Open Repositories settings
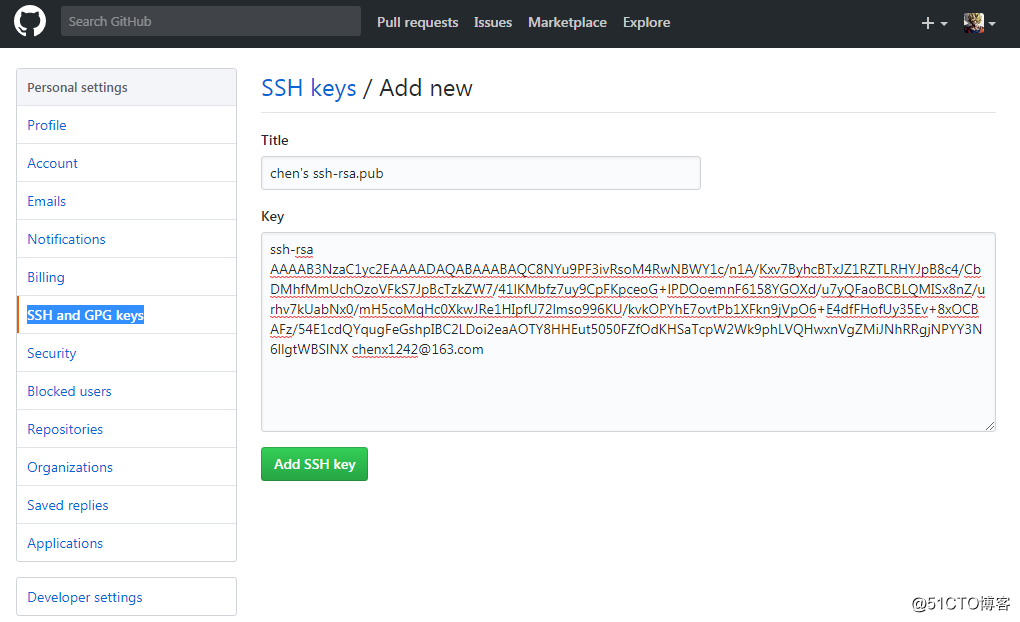 [x=126, y=429]
